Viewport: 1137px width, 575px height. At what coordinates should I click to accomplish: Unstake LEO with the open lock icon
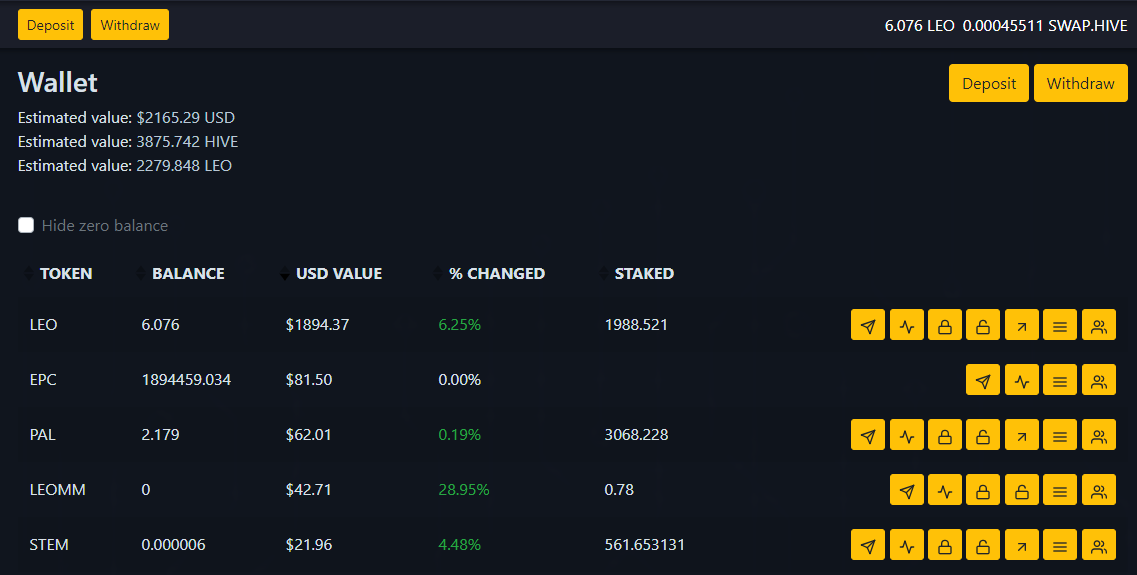tap(983, 325)
